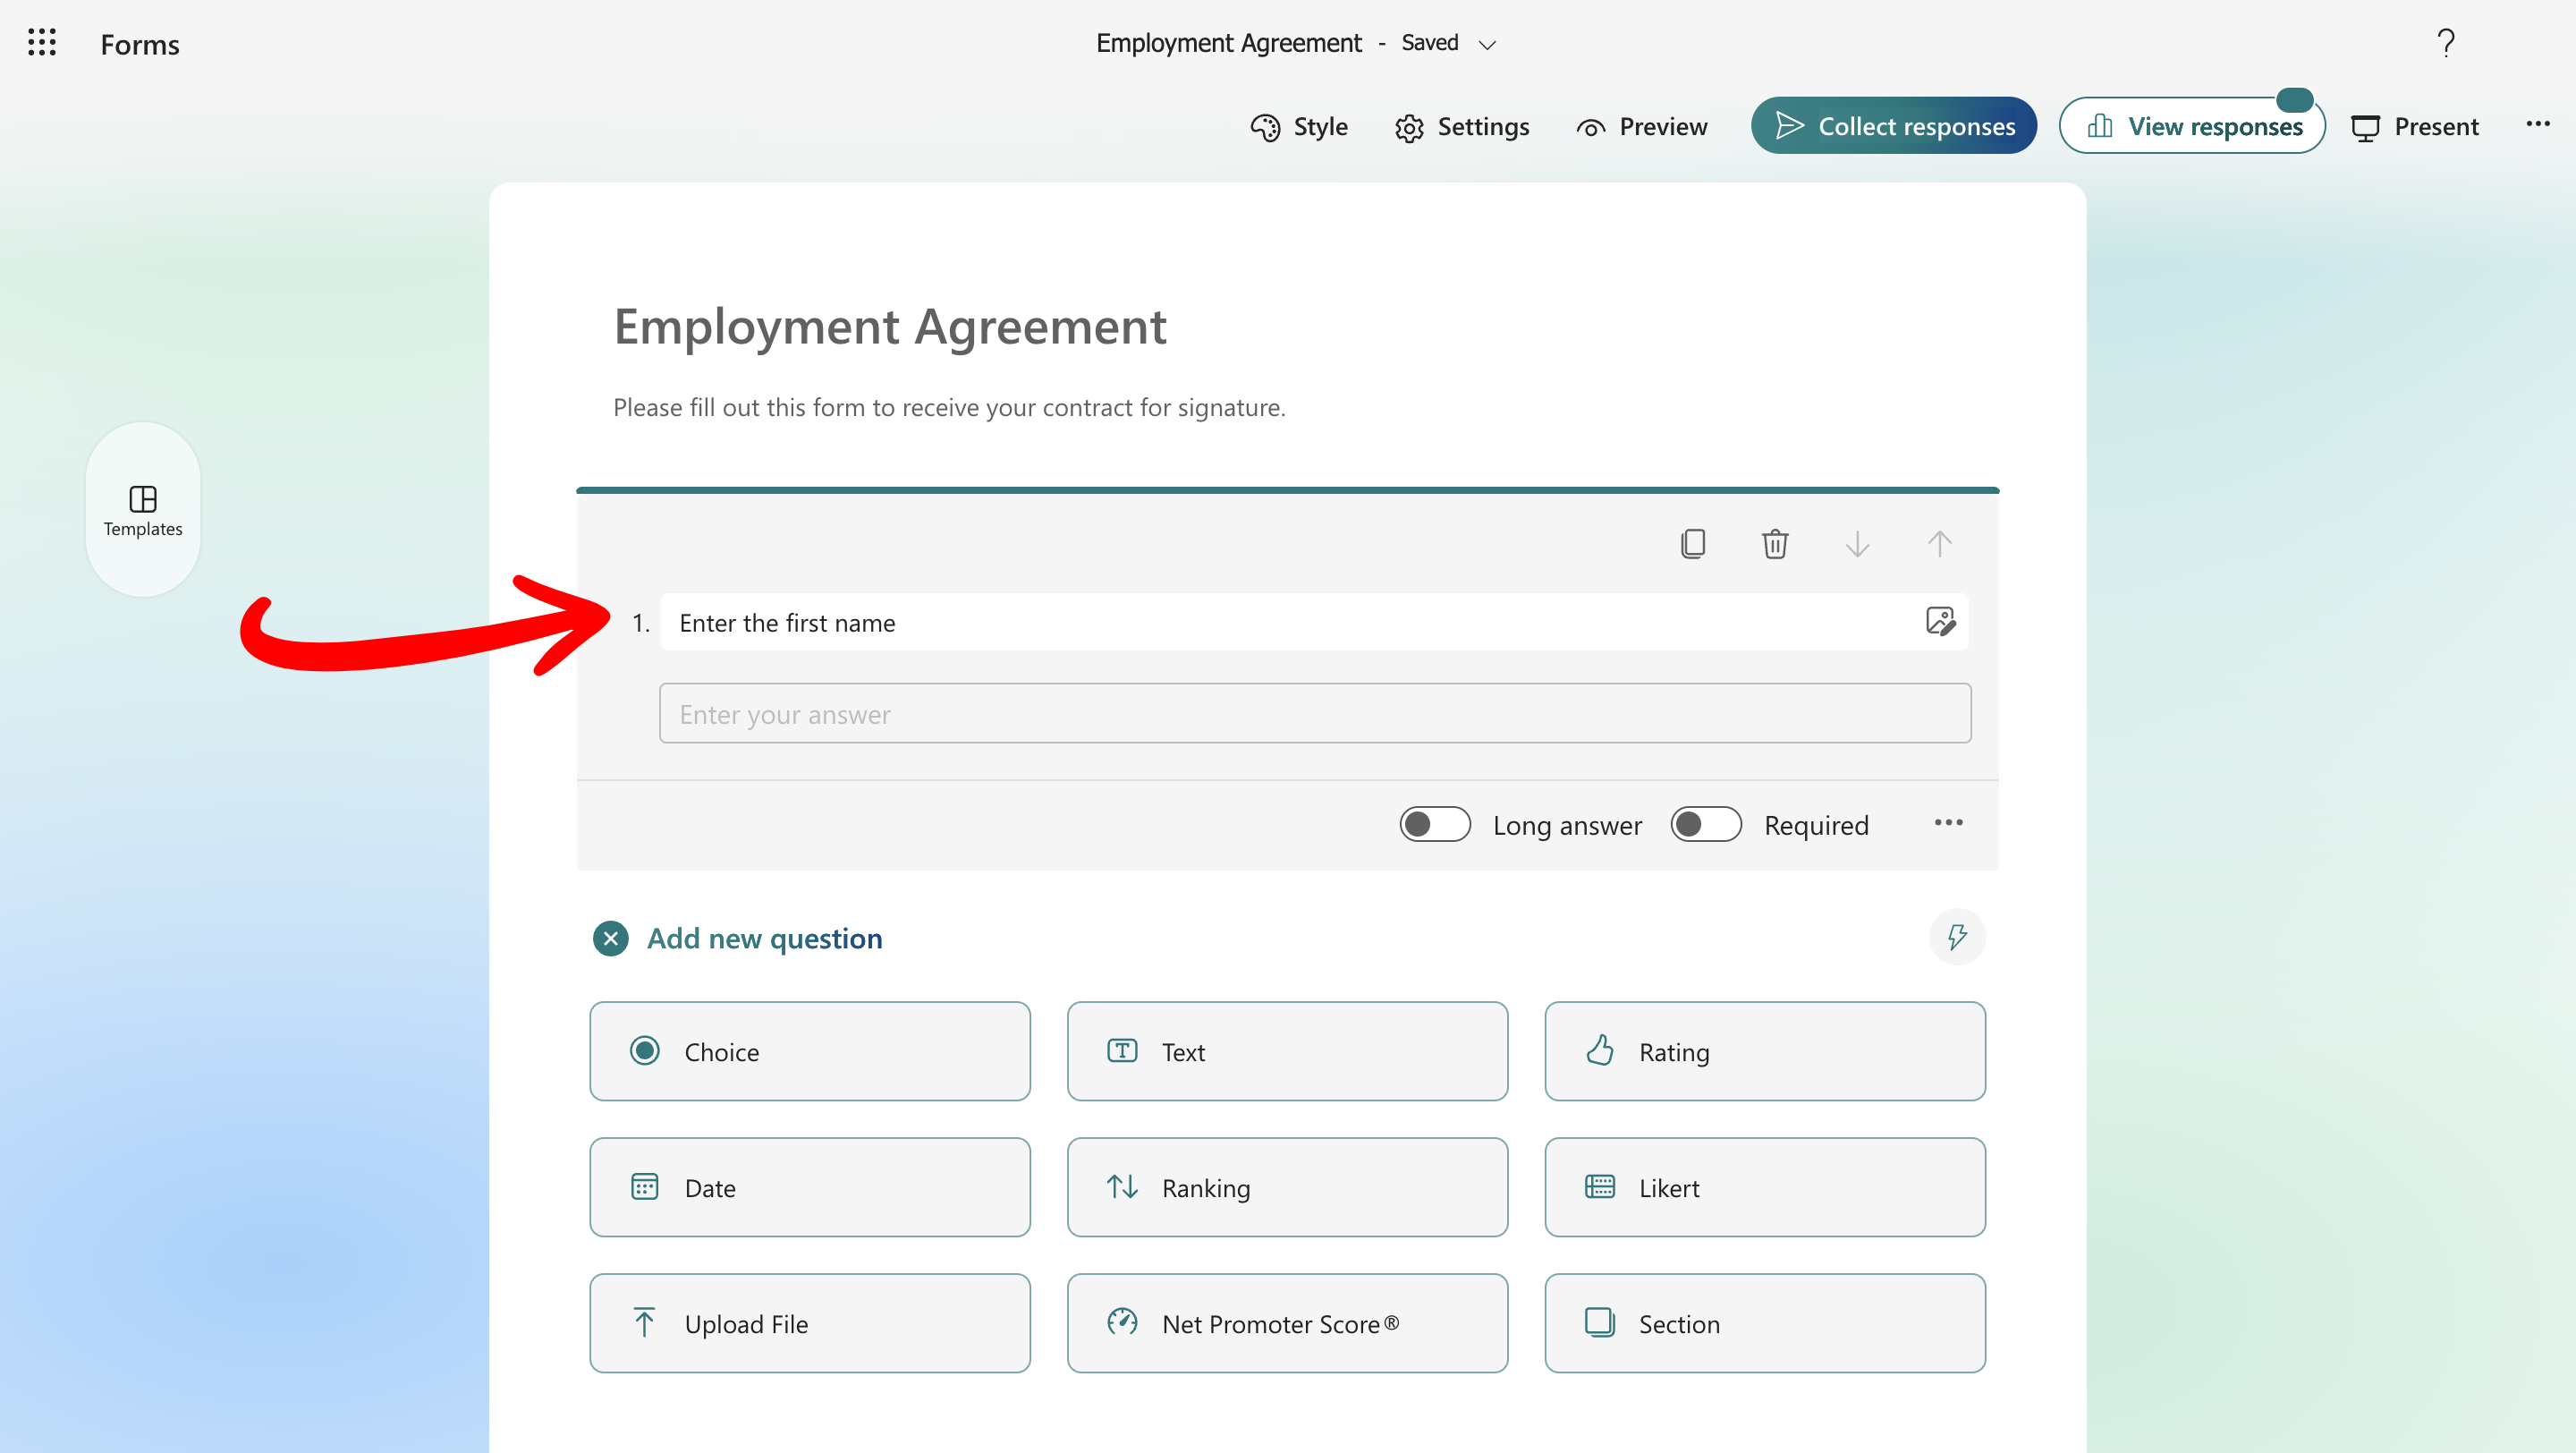Click the lightning bolt quick-suggest icon

(1957, 937)
